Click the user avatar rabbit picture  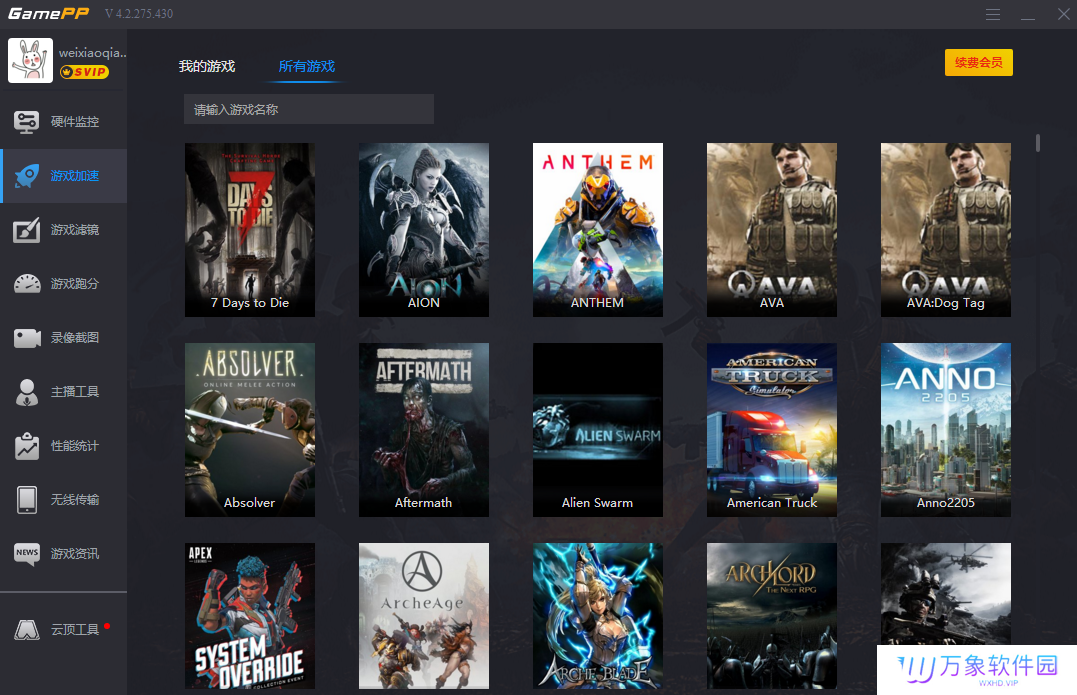coord(30,60)
